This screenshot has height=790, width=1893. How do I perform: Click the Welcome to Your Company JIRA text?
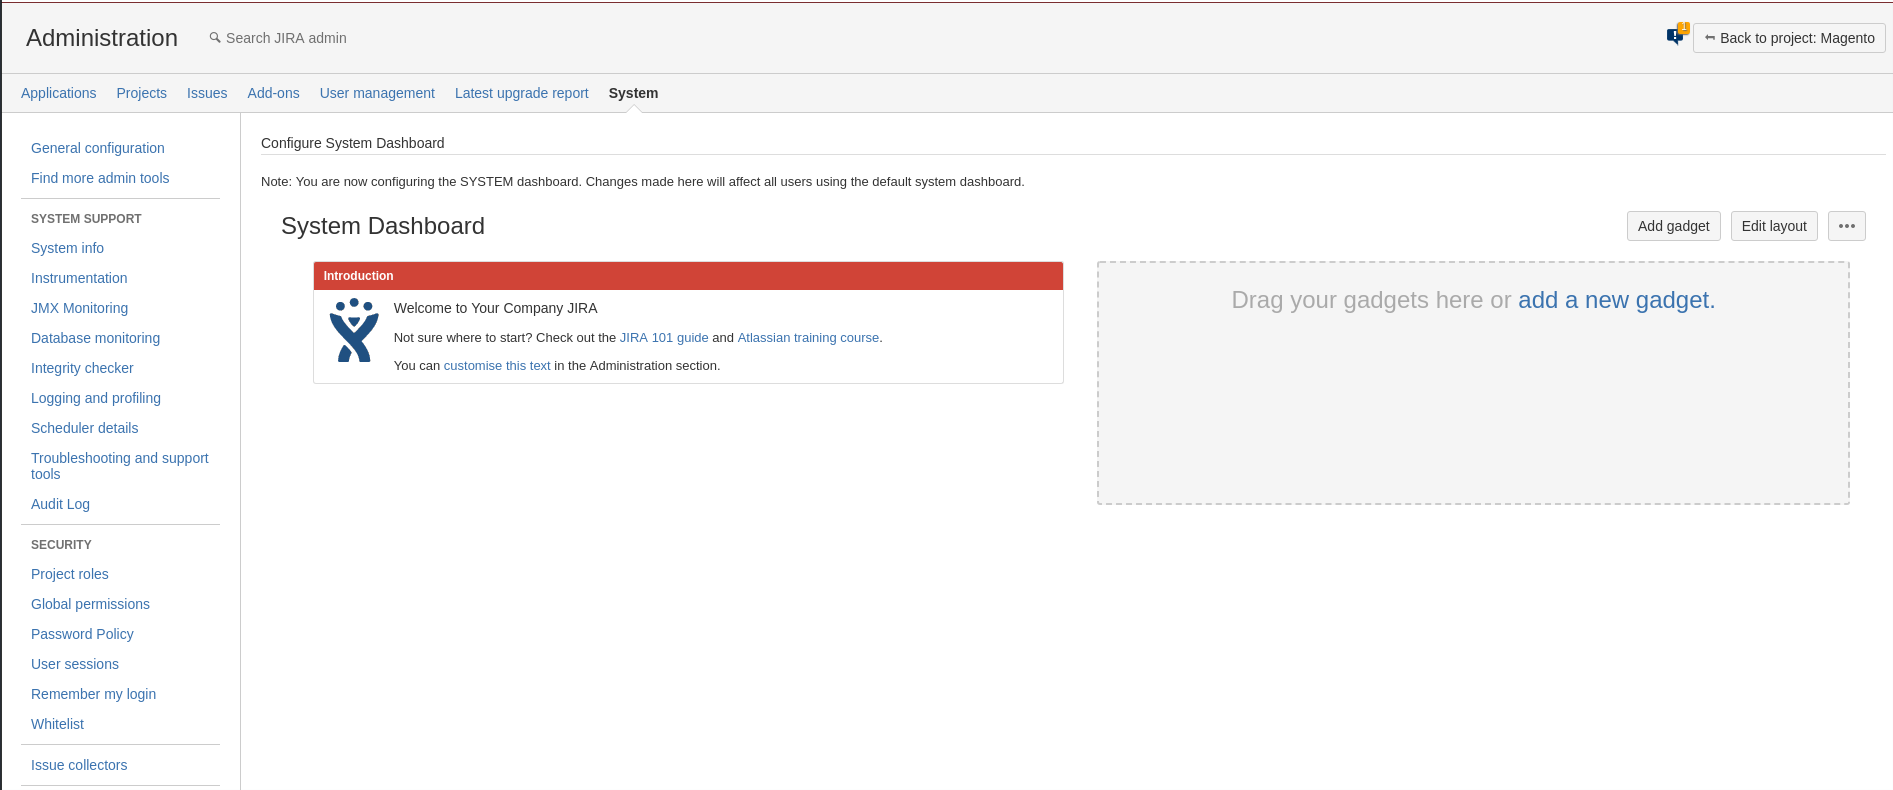click(495, 308)
